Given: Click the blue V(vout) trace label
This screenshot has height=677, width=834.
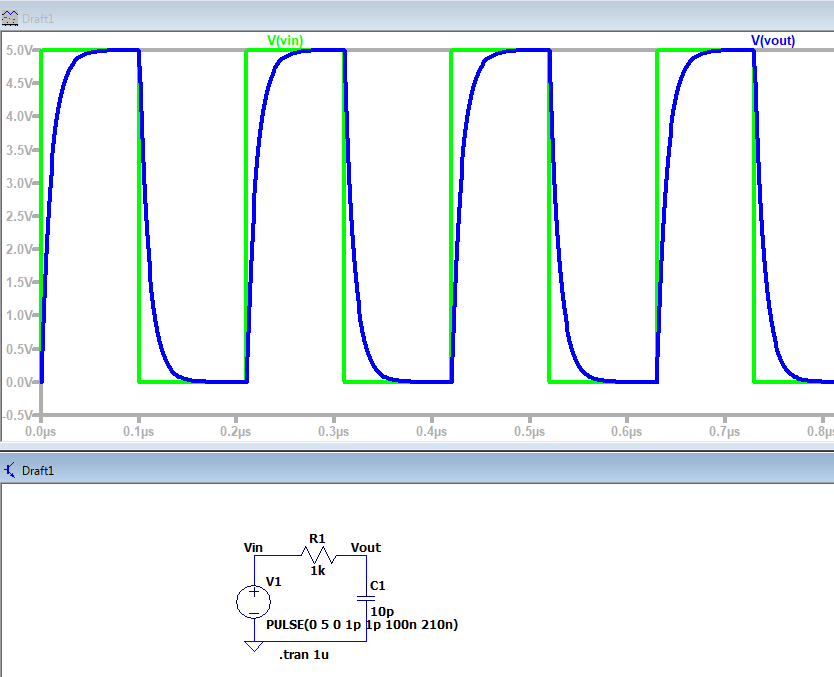Looking at the screenshot, I should pos(773,40).
